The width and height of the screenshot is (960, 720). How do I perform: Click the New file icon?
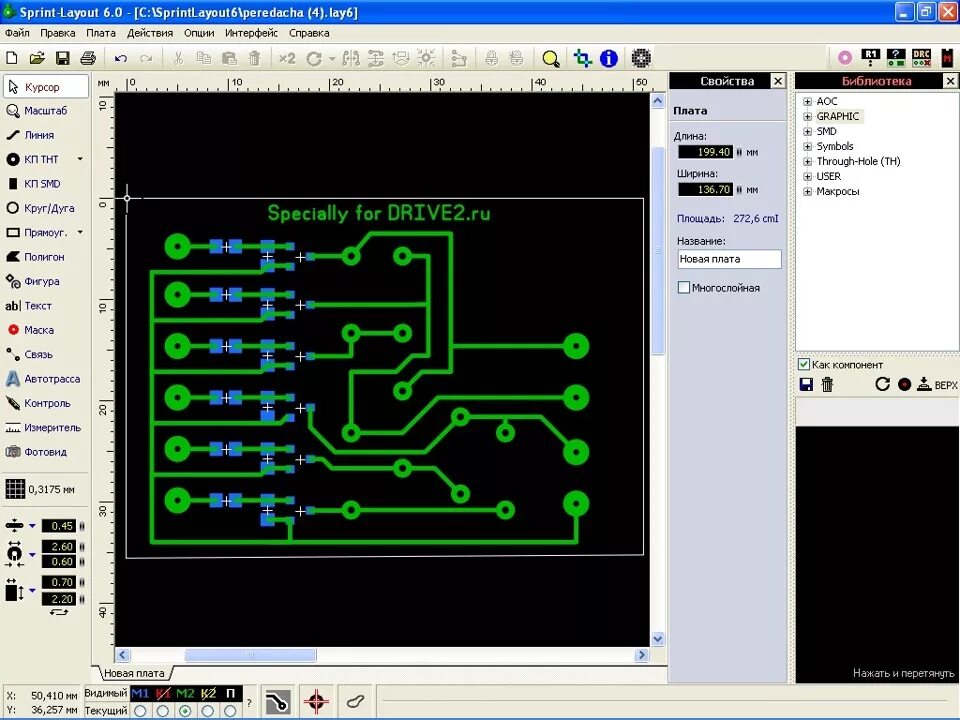pos(12,58)
